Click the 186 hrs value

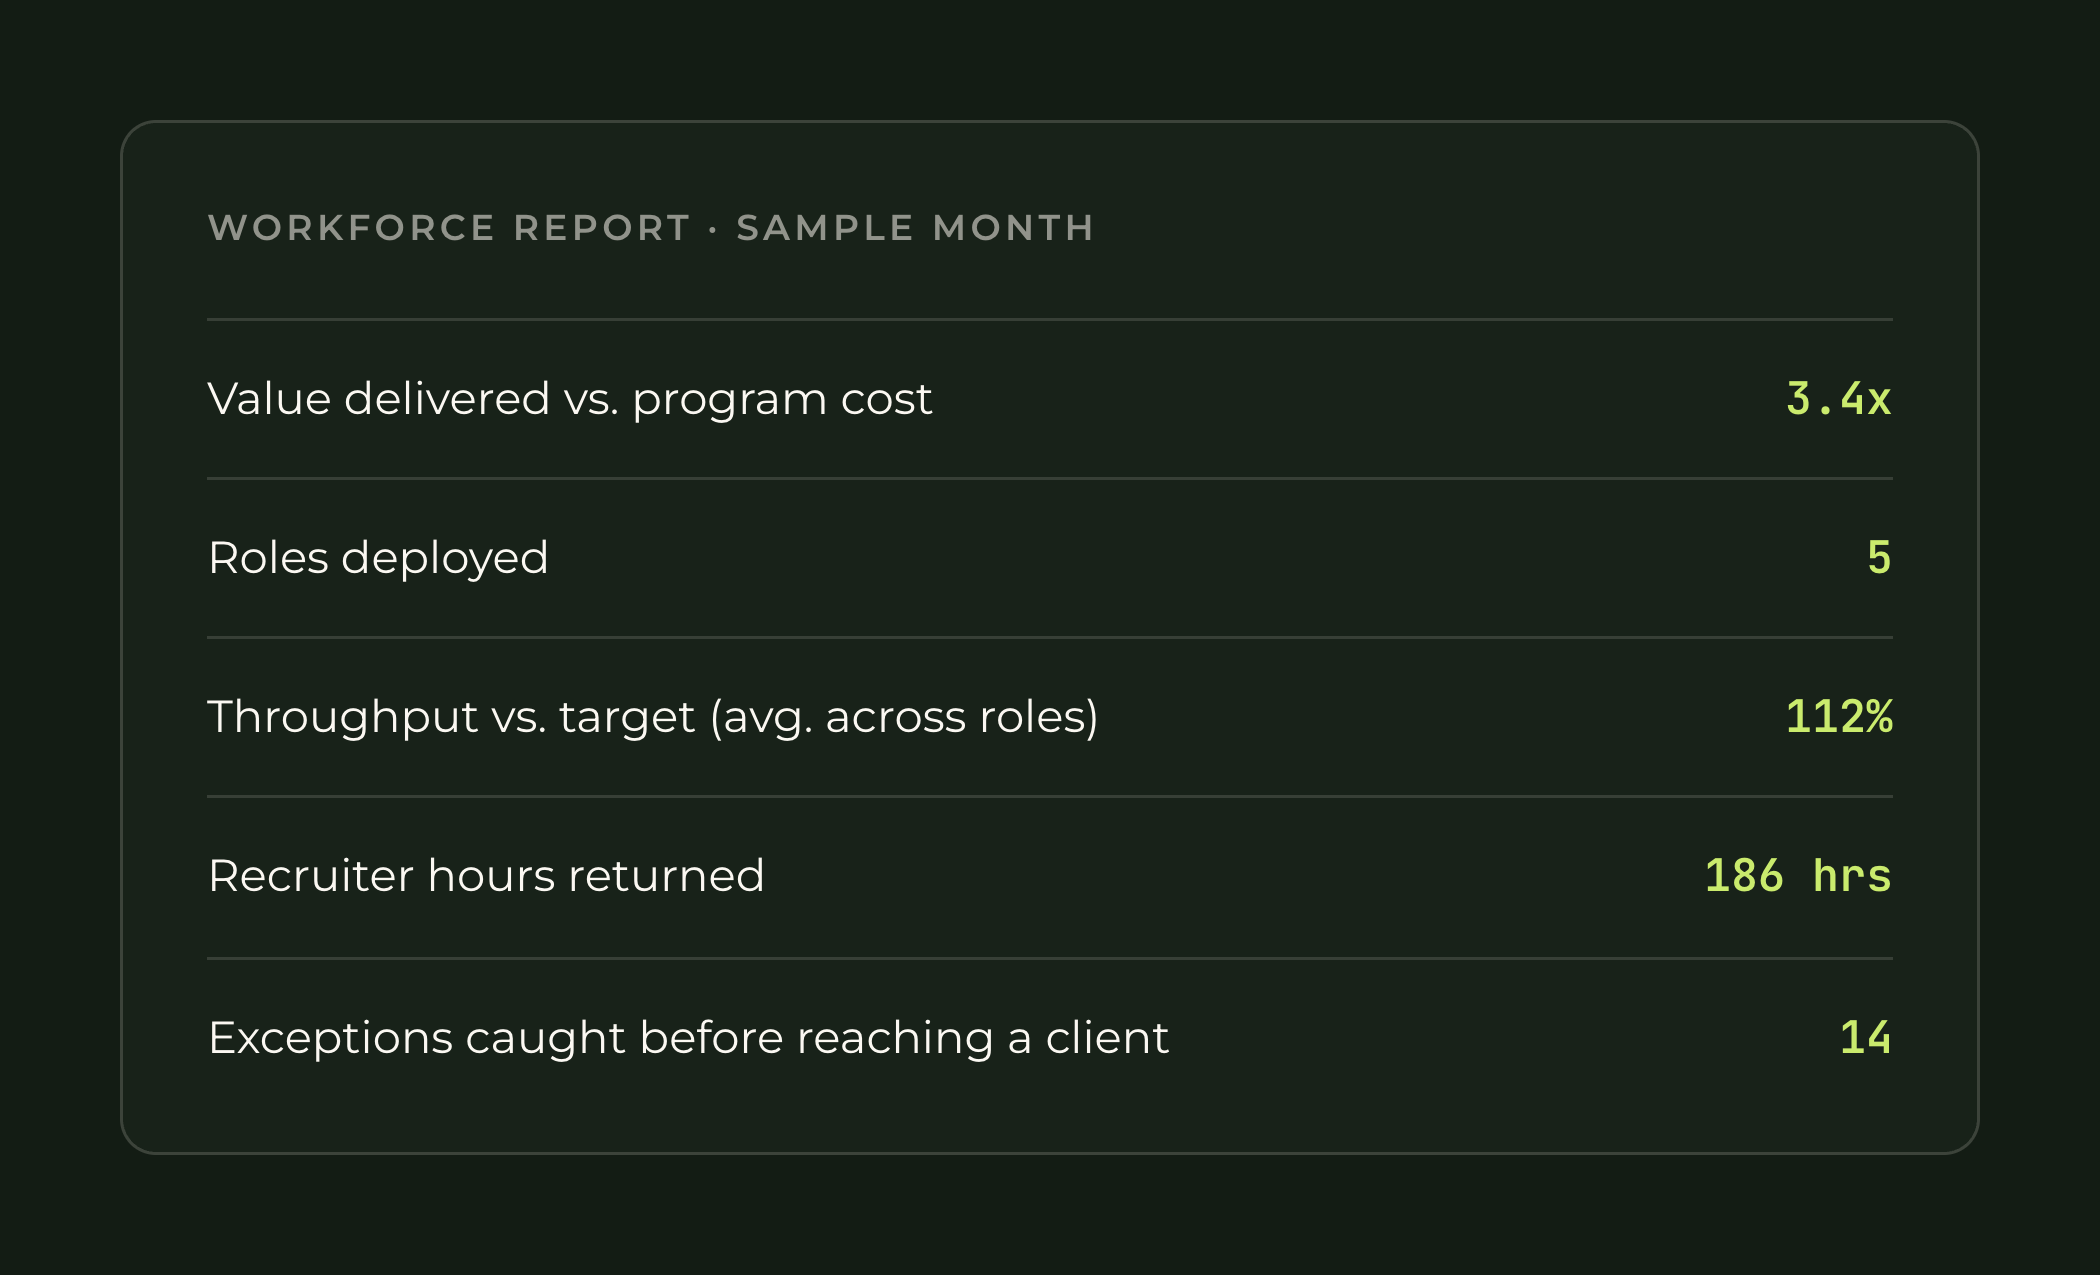coord(1797,875)
